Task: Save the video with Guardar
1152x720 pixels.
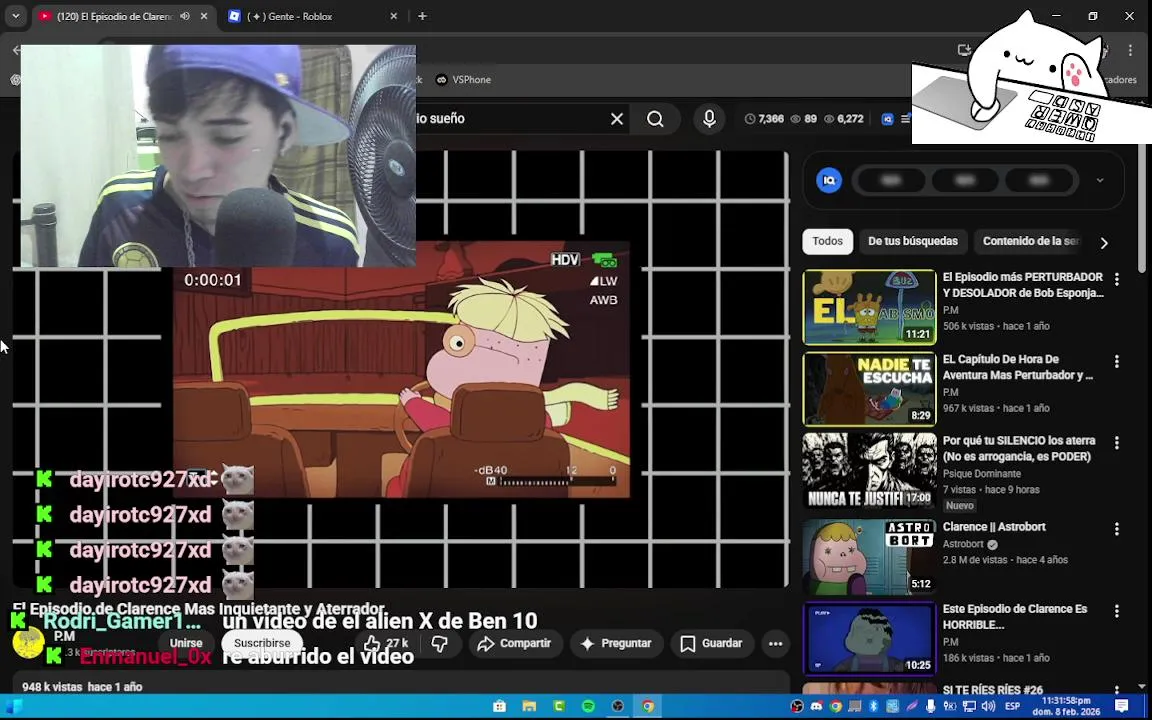Action: pyautogui.click(x=711, y=644)
